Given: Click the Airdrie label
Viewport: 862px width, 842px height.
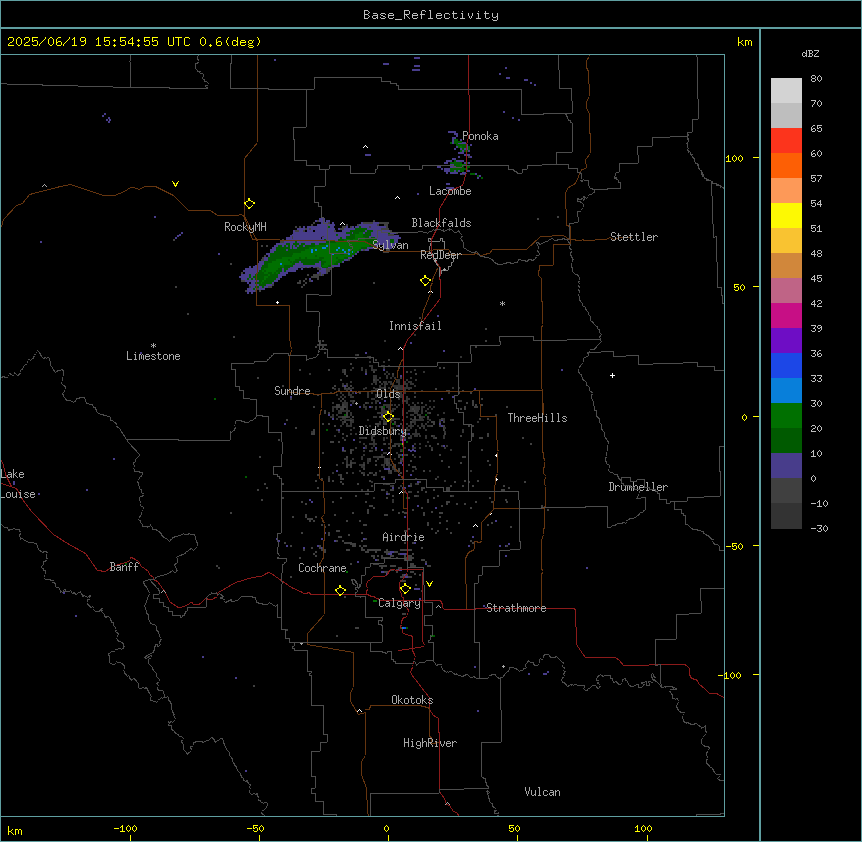Looking at the screenshot, I should coord(403,537).
